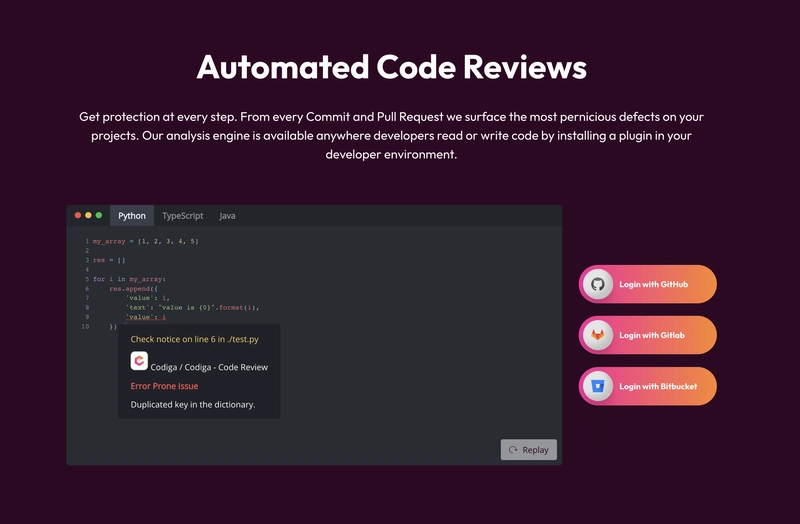Click 'Duplicated key in the dictionary.' message
Viewport: 800px width, 524px height.
point(193,405)
